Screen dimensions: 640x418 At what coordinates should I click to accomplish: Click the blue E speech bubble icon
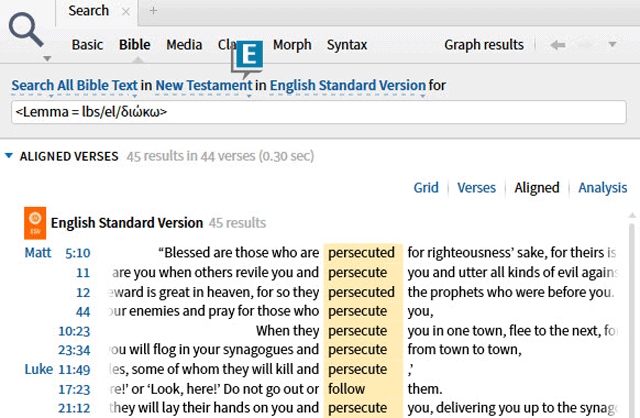247,59
